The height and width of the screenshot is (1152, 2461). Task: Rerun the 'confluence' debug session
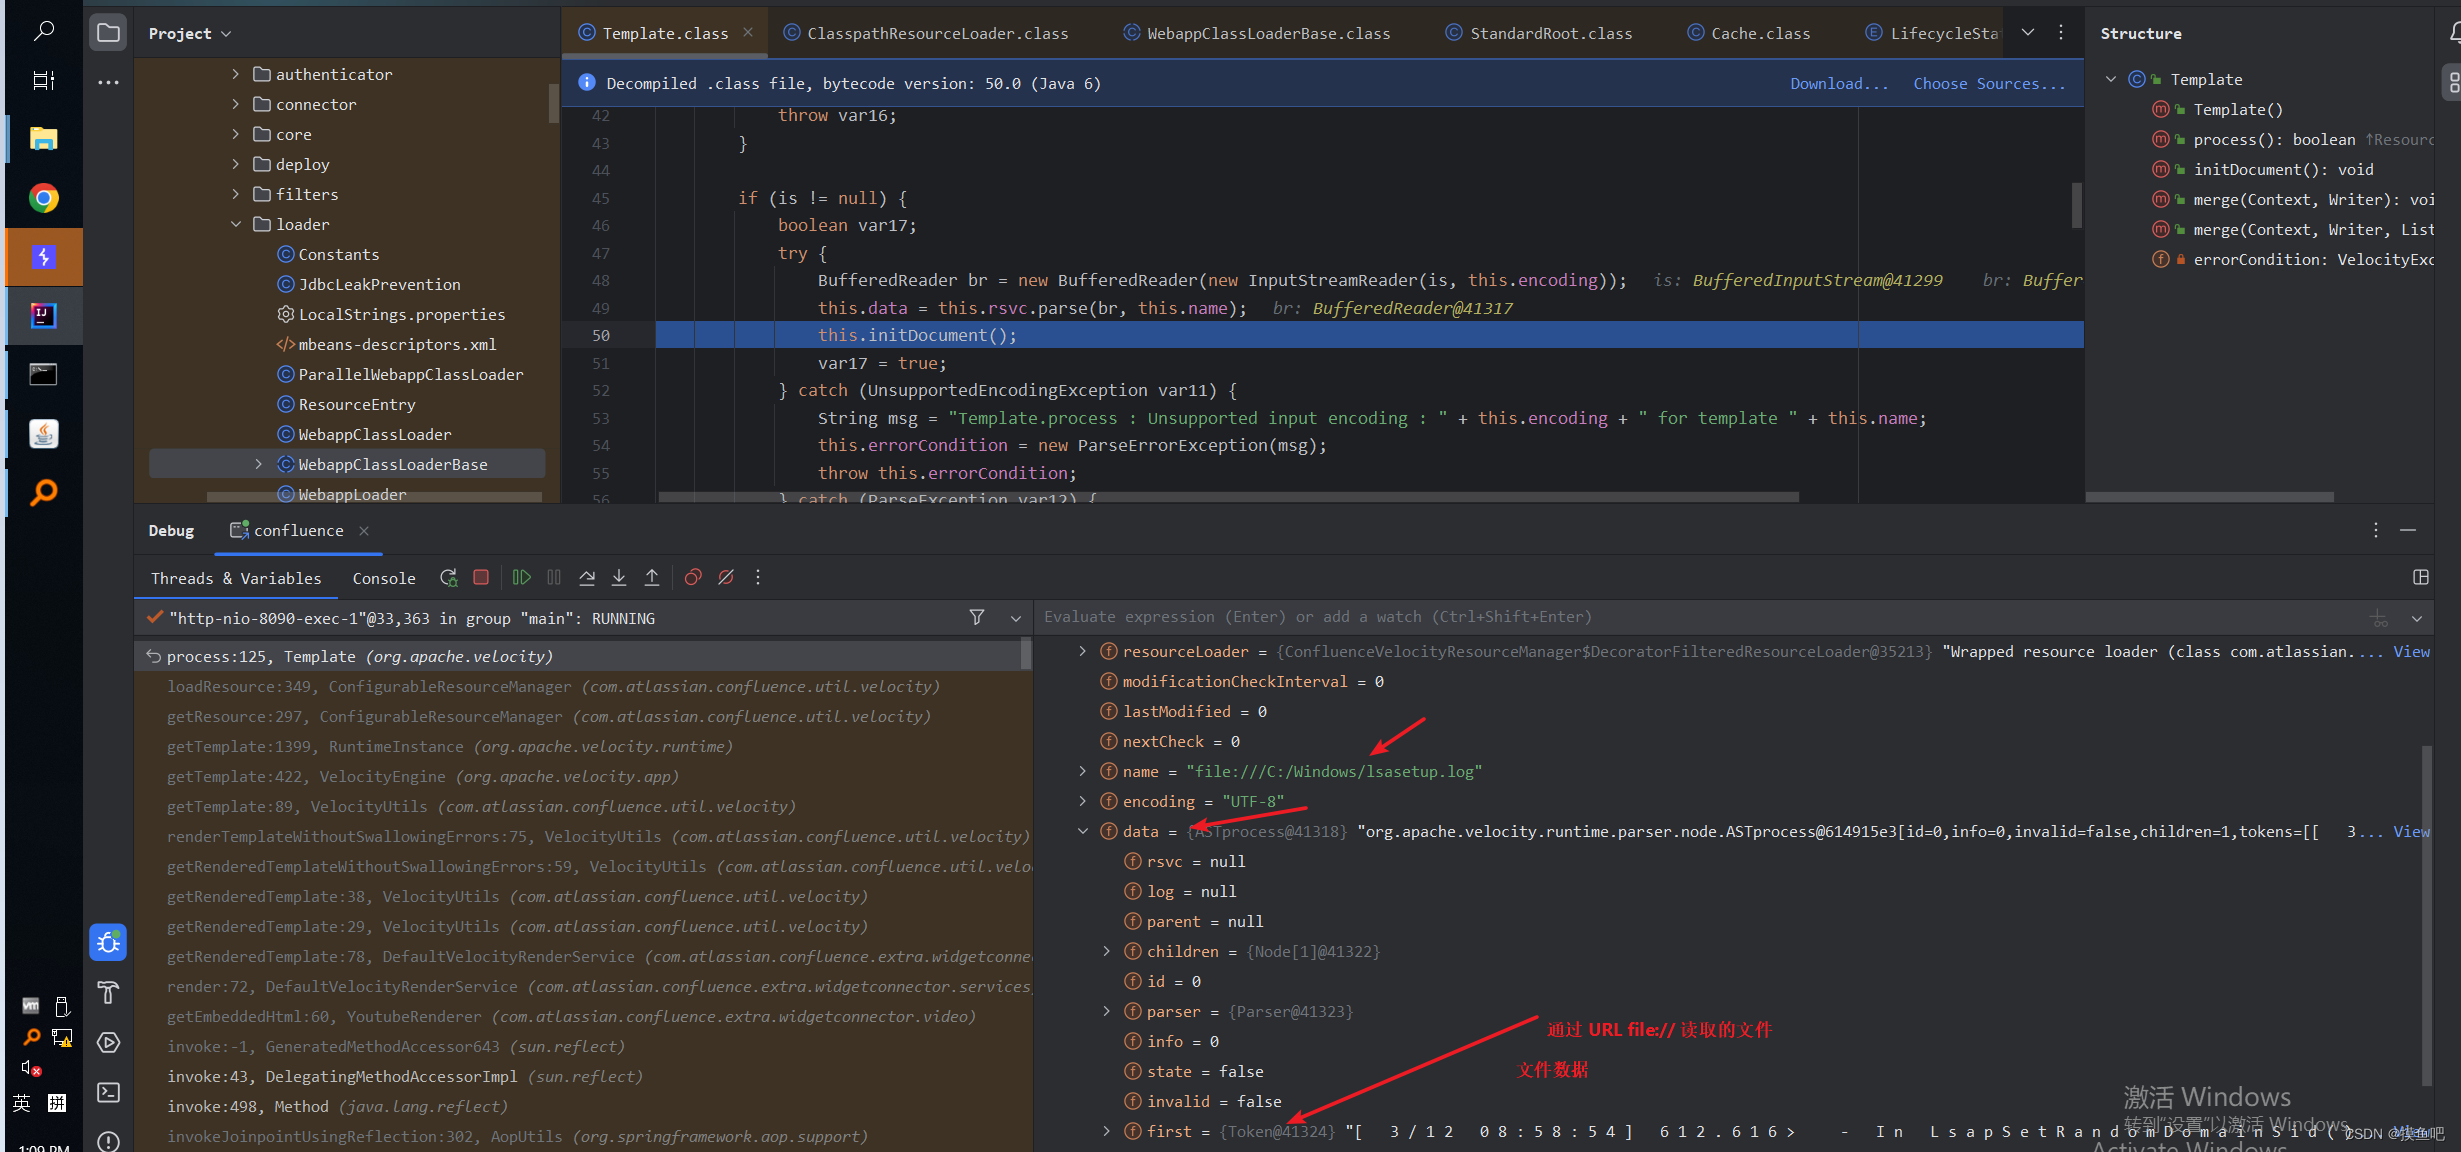tap(448, 577)
